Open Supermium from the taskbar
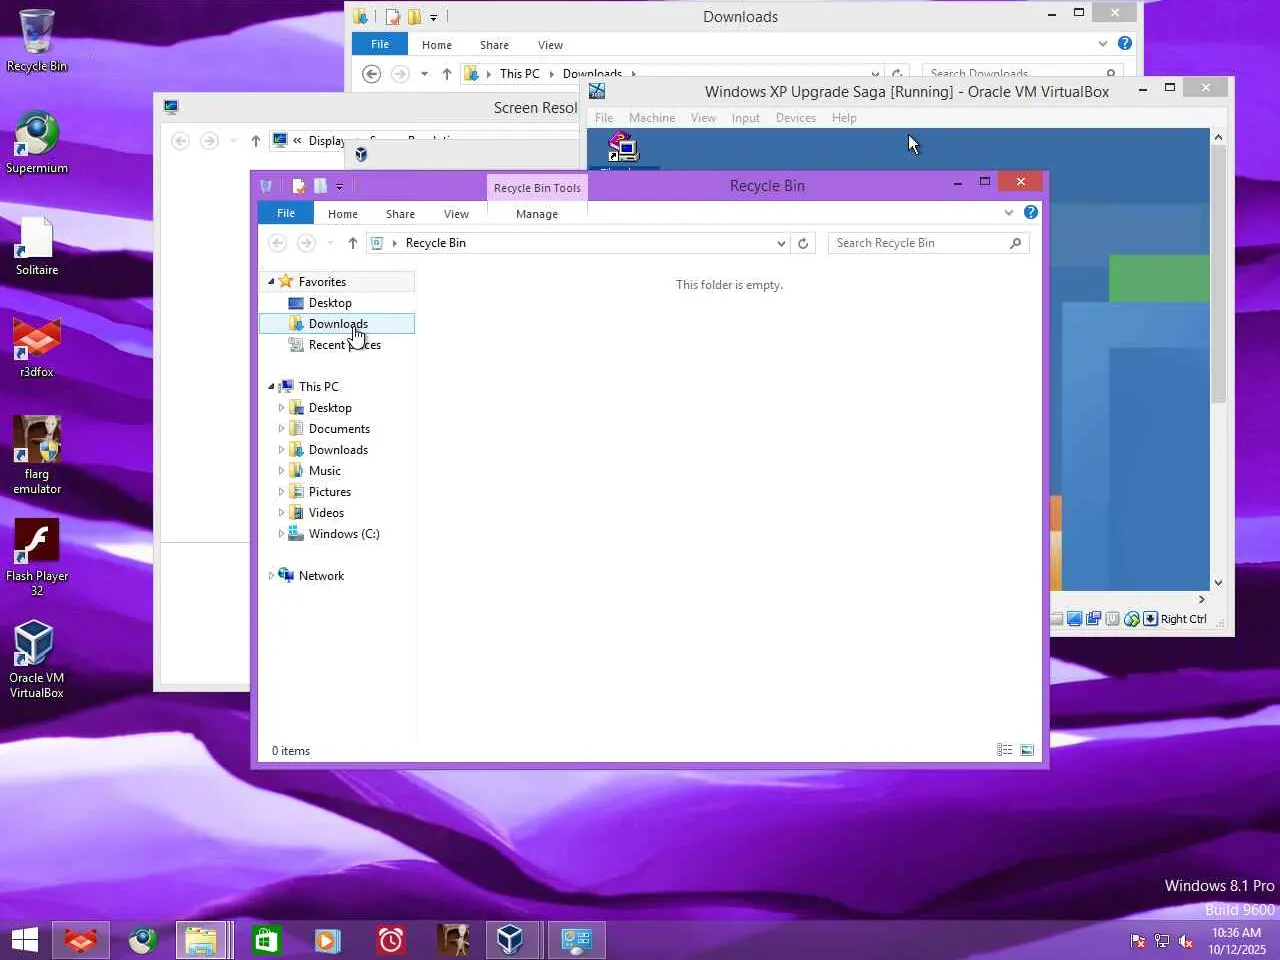This screenshot has height=960, width=1280. [143, 940]
